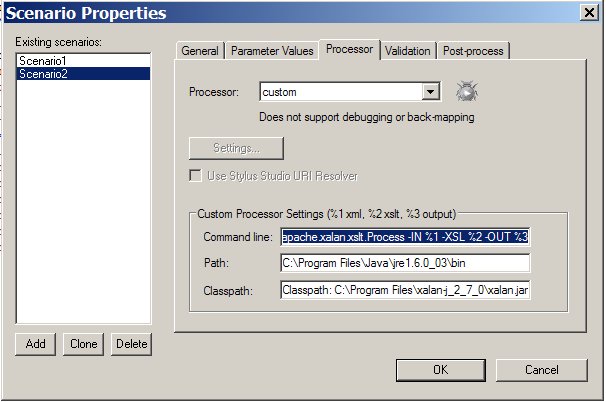Clone the selected scenario

point(83,344)
